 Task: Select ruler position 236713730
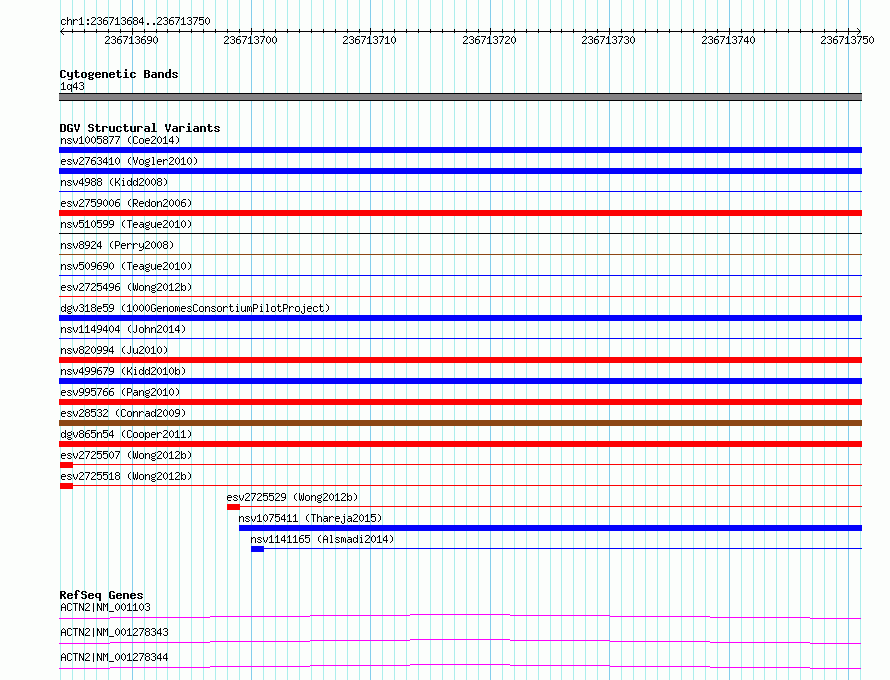tap(608, 40)
